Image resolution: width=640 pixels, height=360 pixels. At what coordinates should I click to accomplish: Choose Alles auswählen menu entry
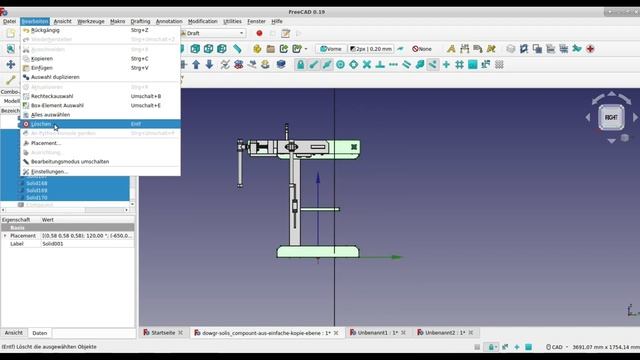[x=100, y=115]
